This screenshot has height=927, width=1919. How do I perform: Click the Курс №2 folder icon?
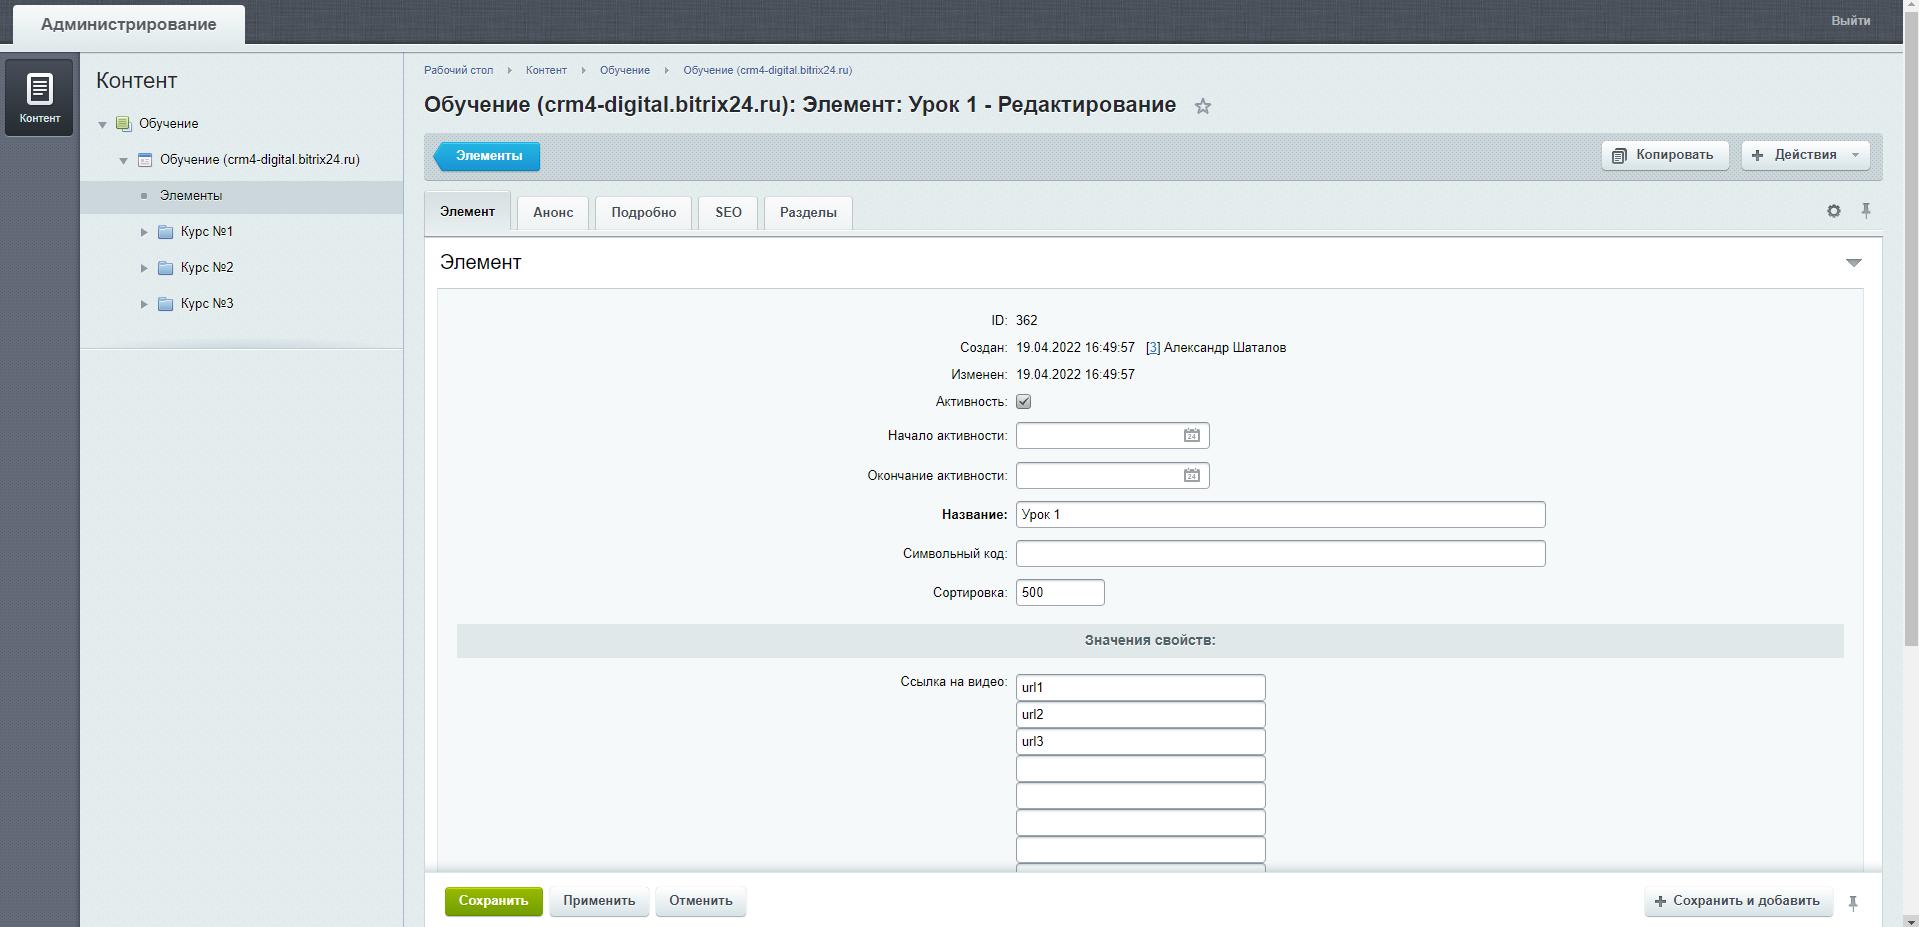(x=166, y=268)
